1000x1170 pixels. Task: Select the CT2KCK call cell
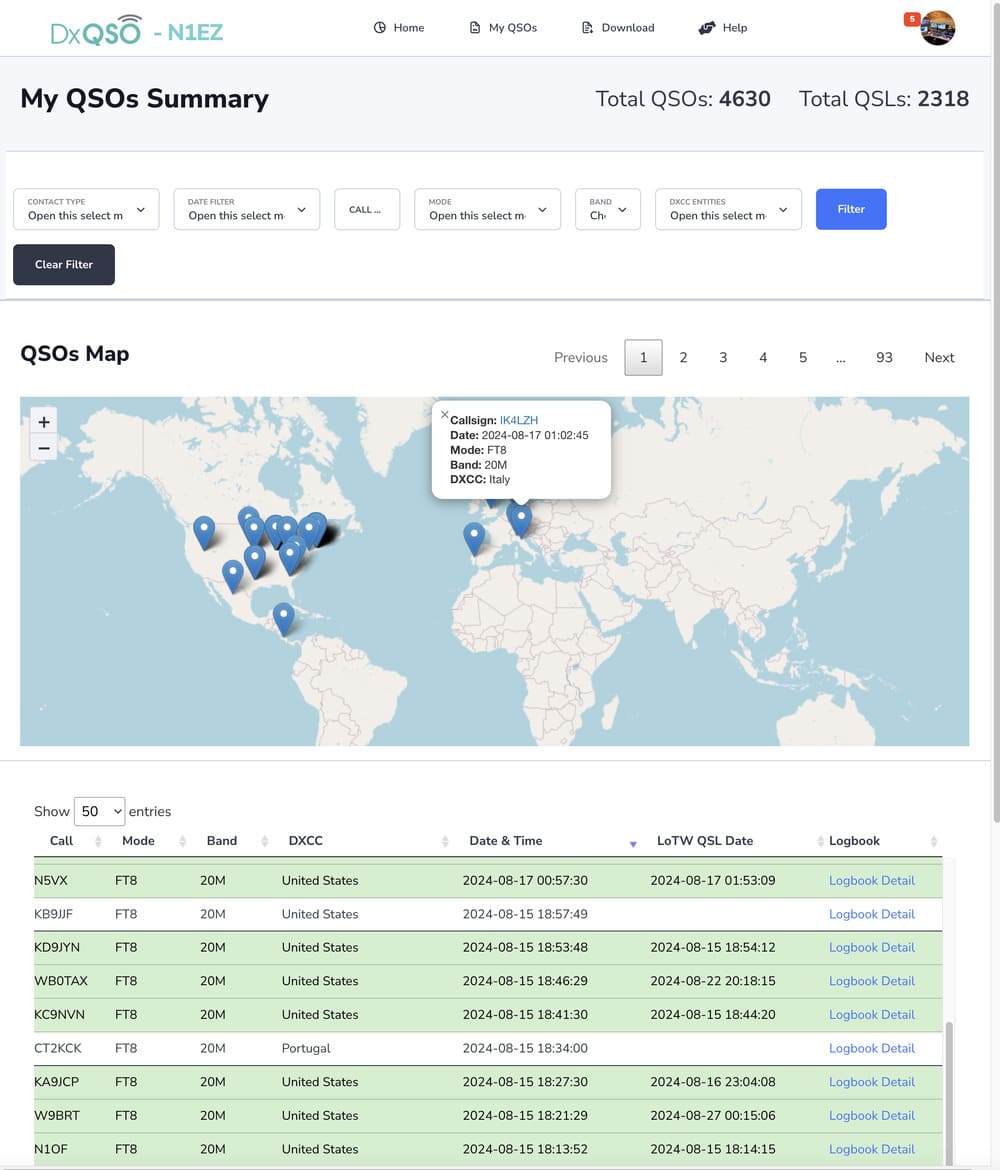point(57,1048)
